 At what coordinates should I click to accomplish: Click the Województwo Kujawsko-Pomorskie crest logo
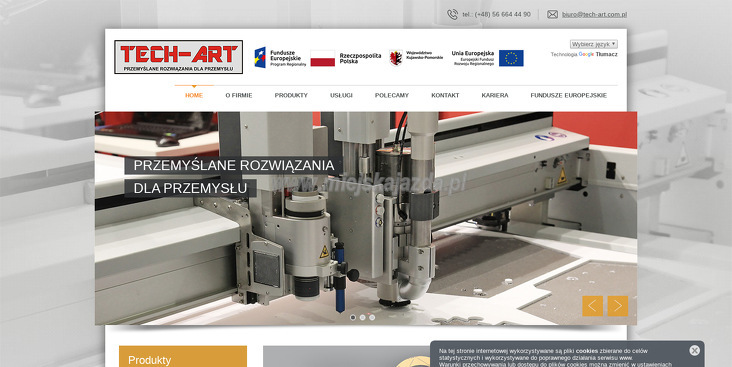click(416, 58)
